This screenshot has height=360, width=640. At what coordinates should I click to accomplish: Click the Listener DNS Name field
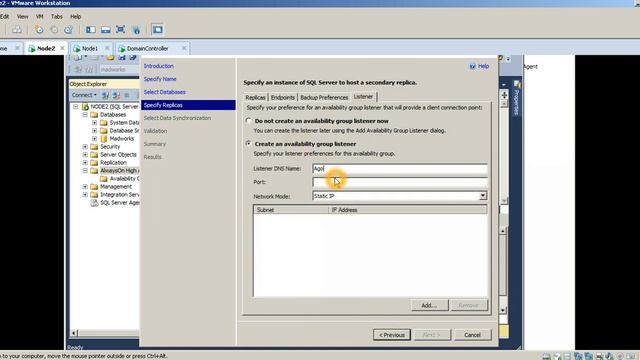pyautogui.click(x=400, y=169)
